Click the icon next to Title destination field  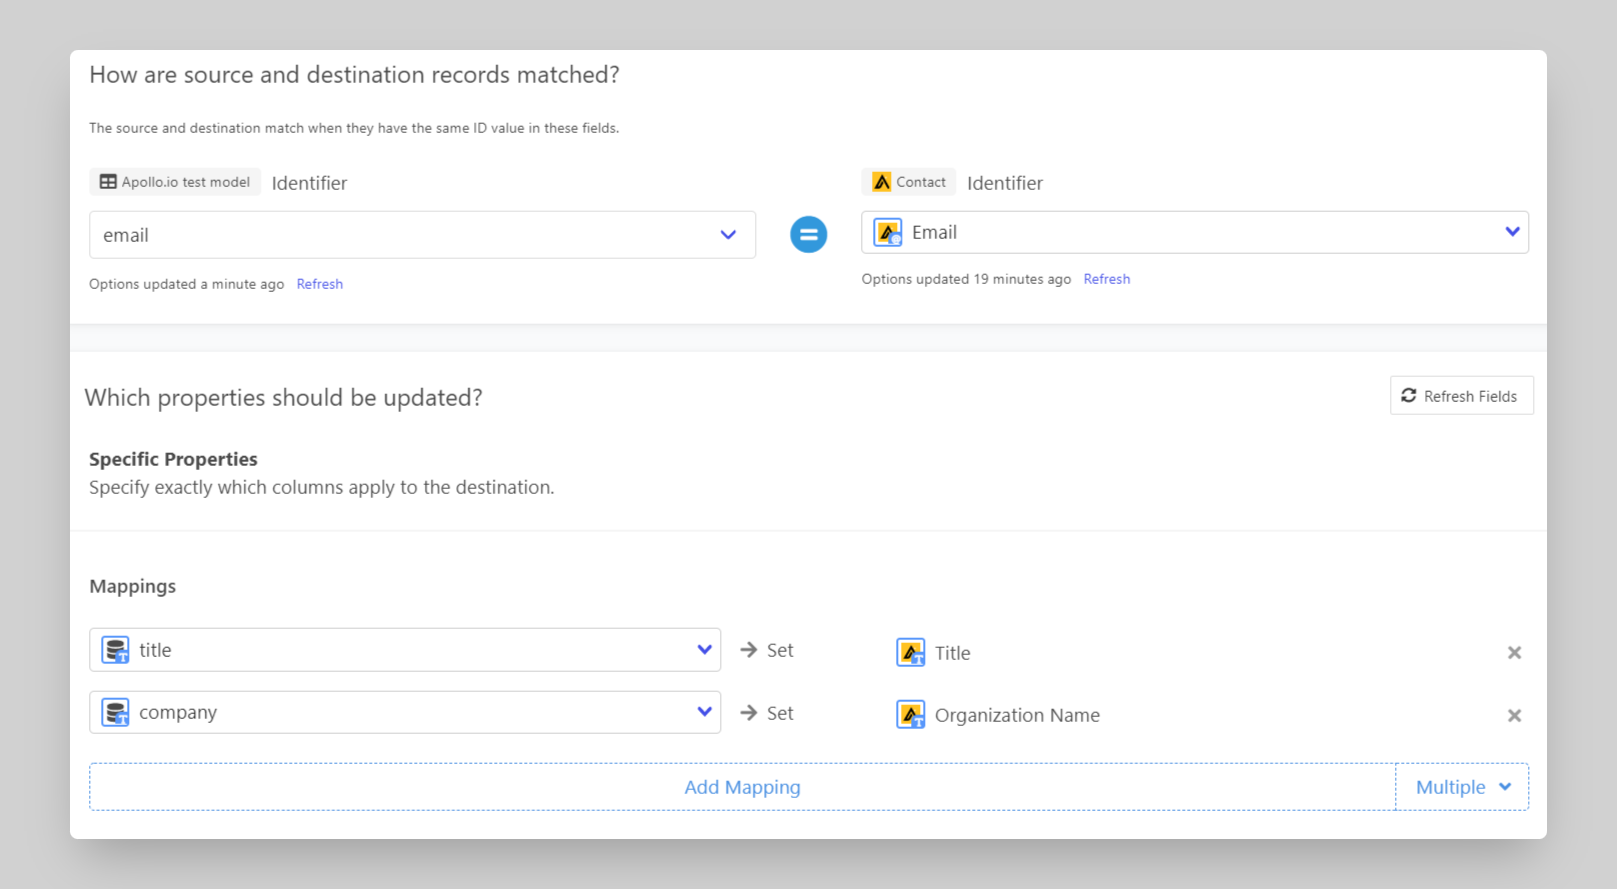coord(910,653)
